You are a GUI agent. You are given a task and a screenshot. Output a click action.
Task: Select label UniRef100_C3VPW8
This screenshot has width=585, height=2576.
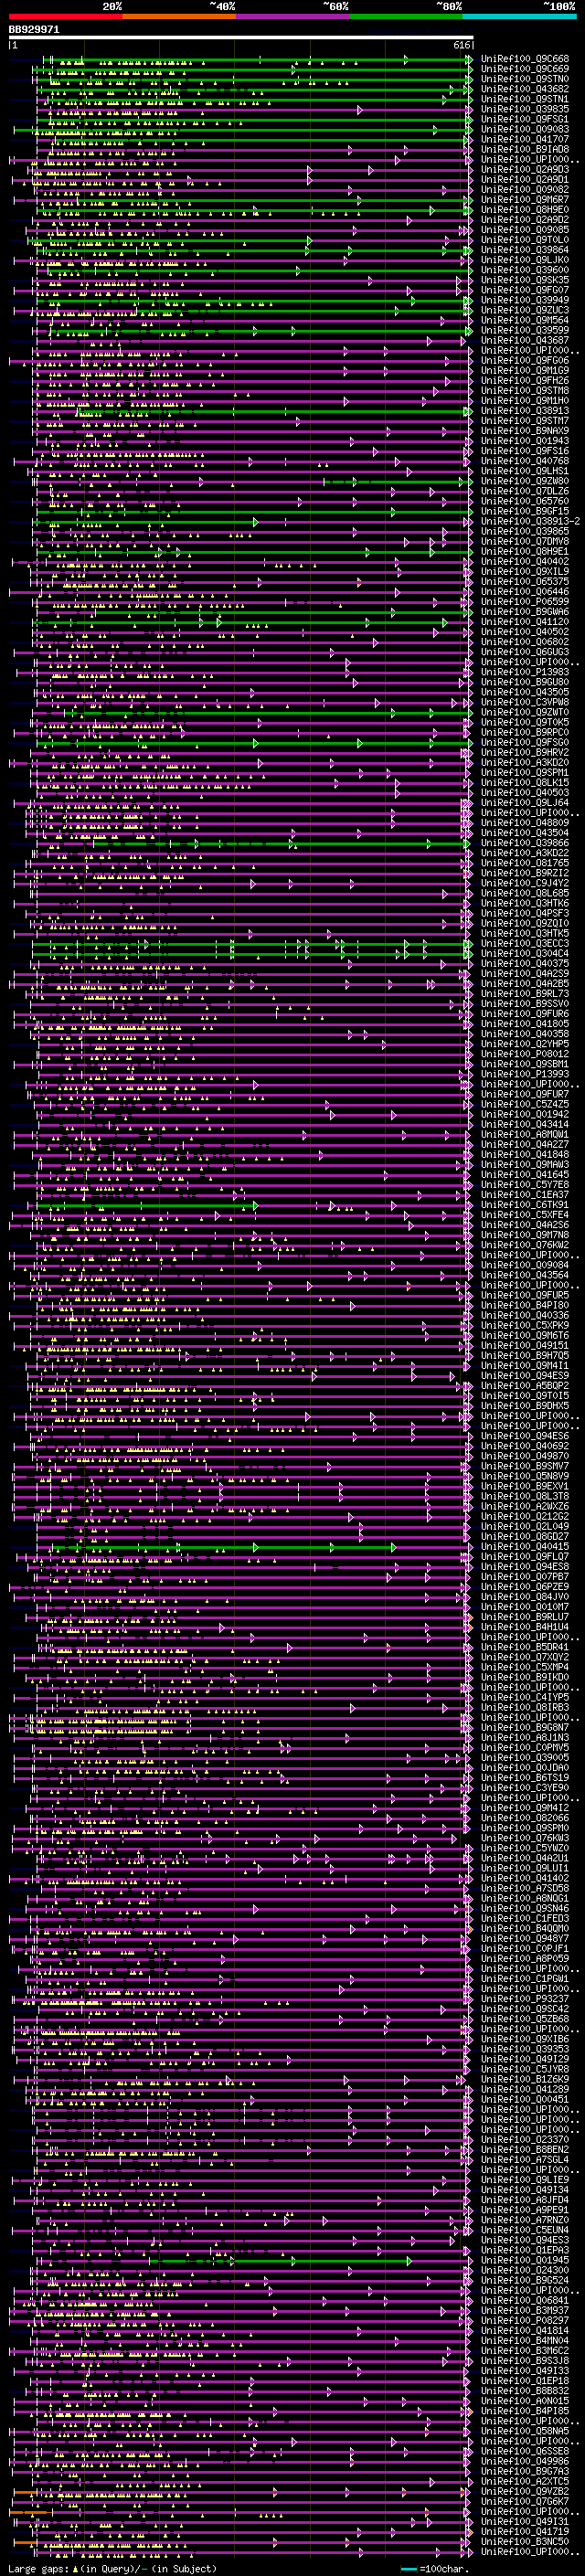pyautogui.click(x=525, y=702)
